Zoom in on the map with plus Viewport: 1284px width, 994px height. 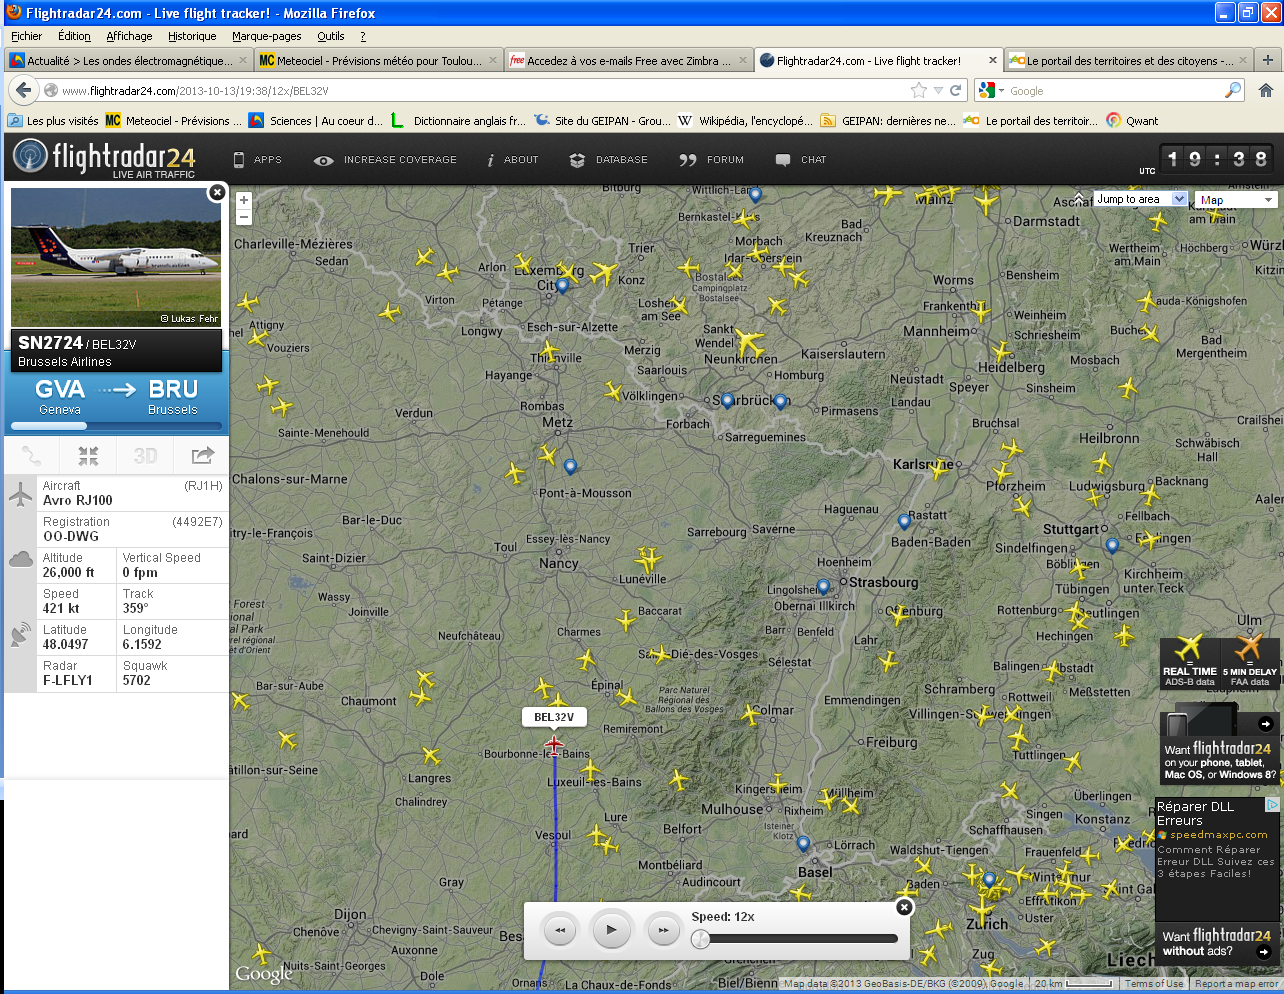click(243, 200)
